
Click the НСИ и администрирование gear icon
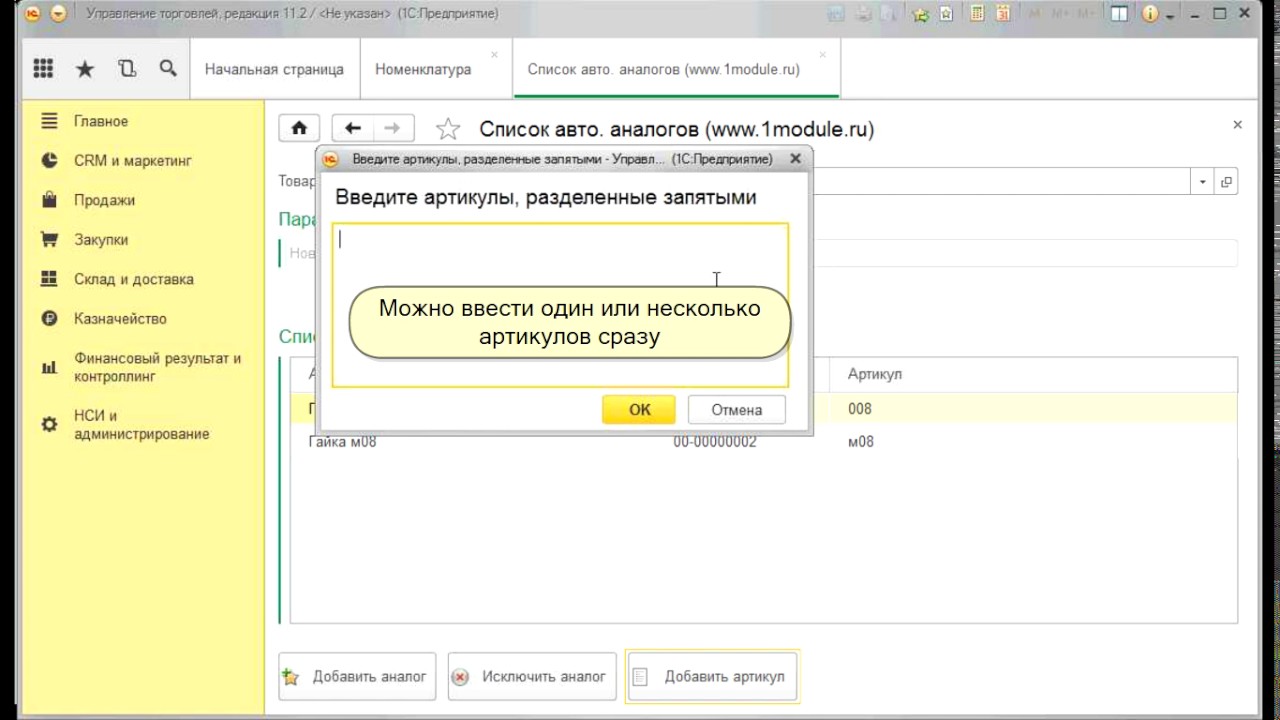click(49, 425)
